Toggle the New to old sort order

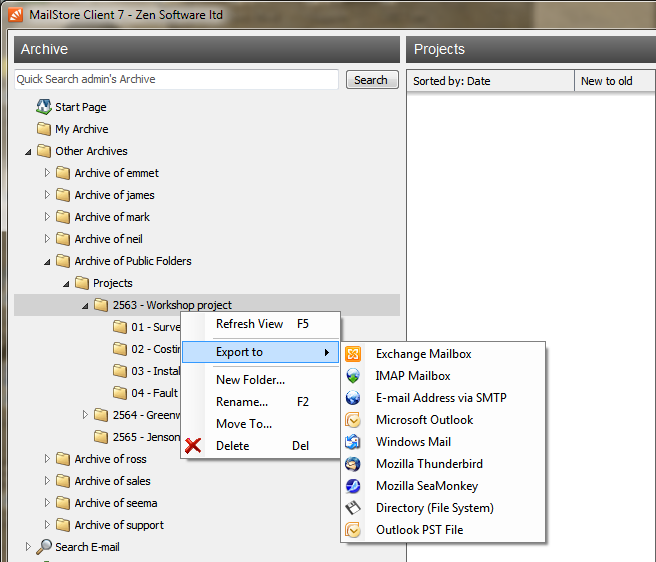(x=615, y=81)
